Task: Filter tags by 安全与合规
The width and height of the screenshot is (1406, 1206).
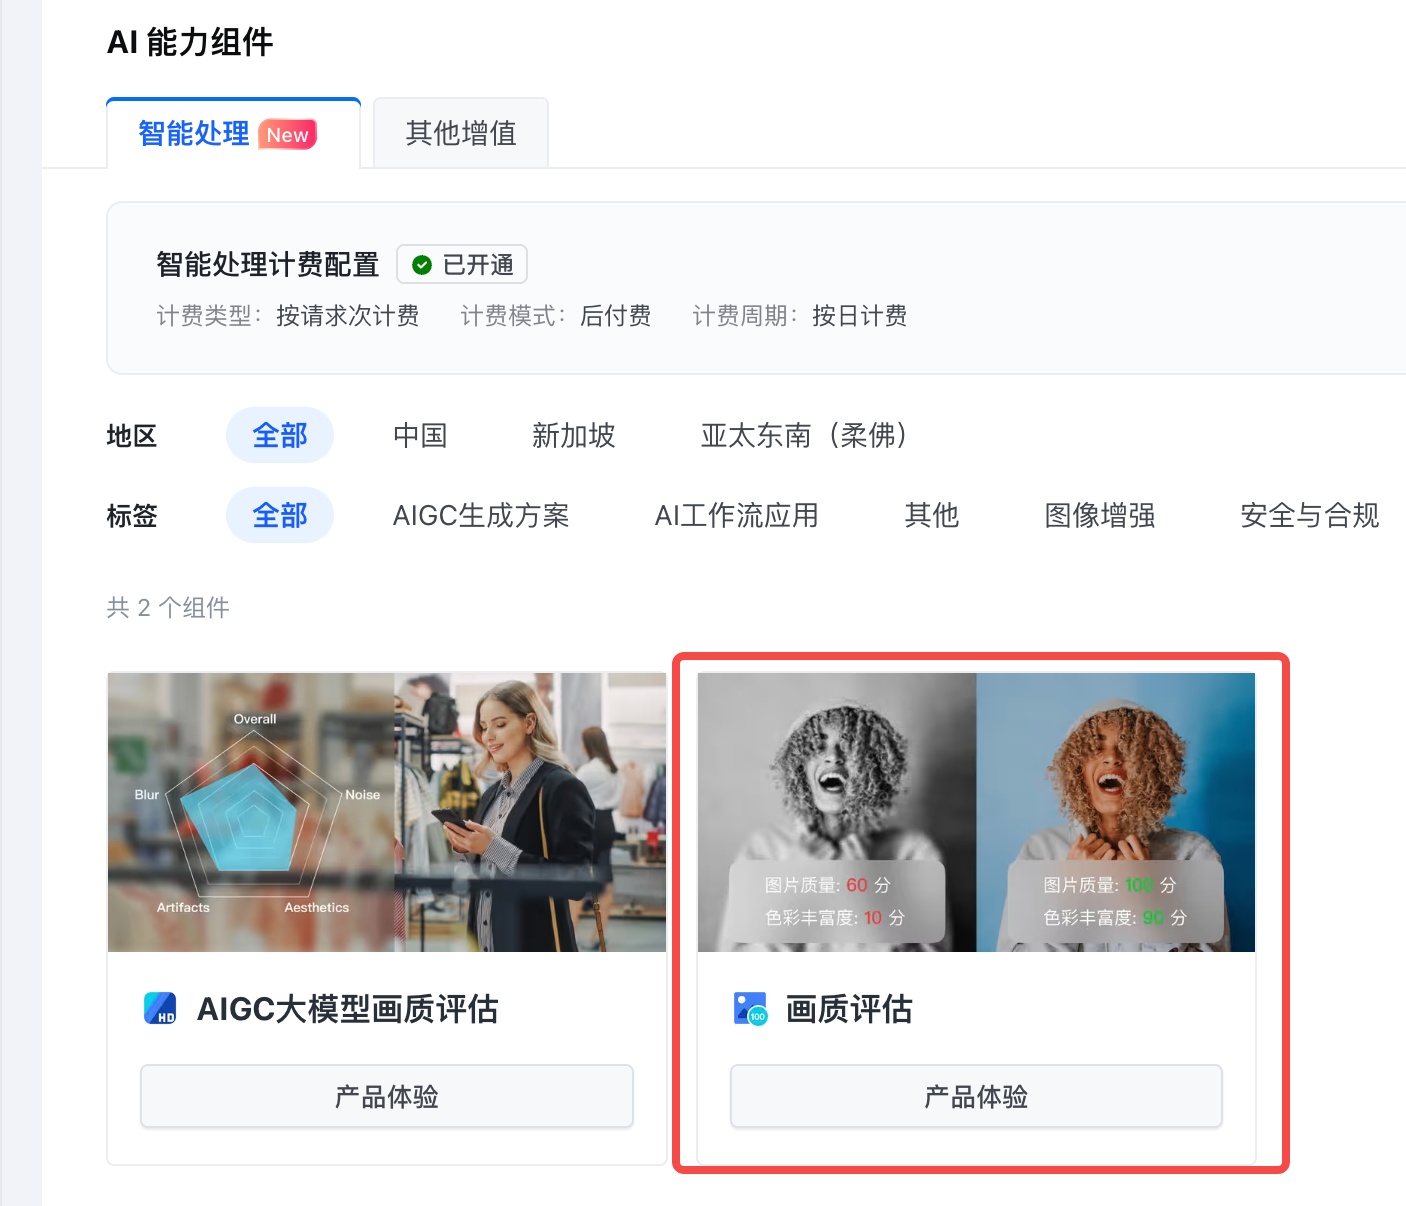Action: (x=1310, y=515)
